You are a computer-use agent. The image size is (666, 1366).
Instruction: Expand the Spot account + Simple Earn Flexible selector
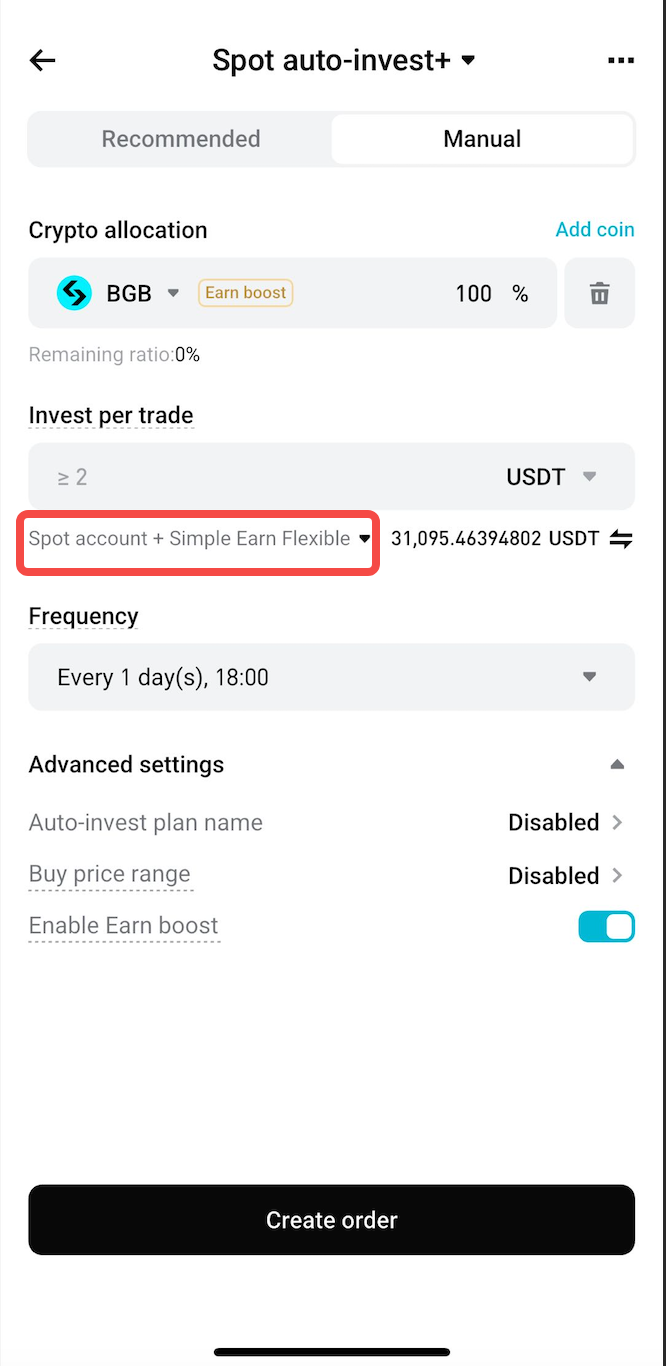click(x=196, y=538)
